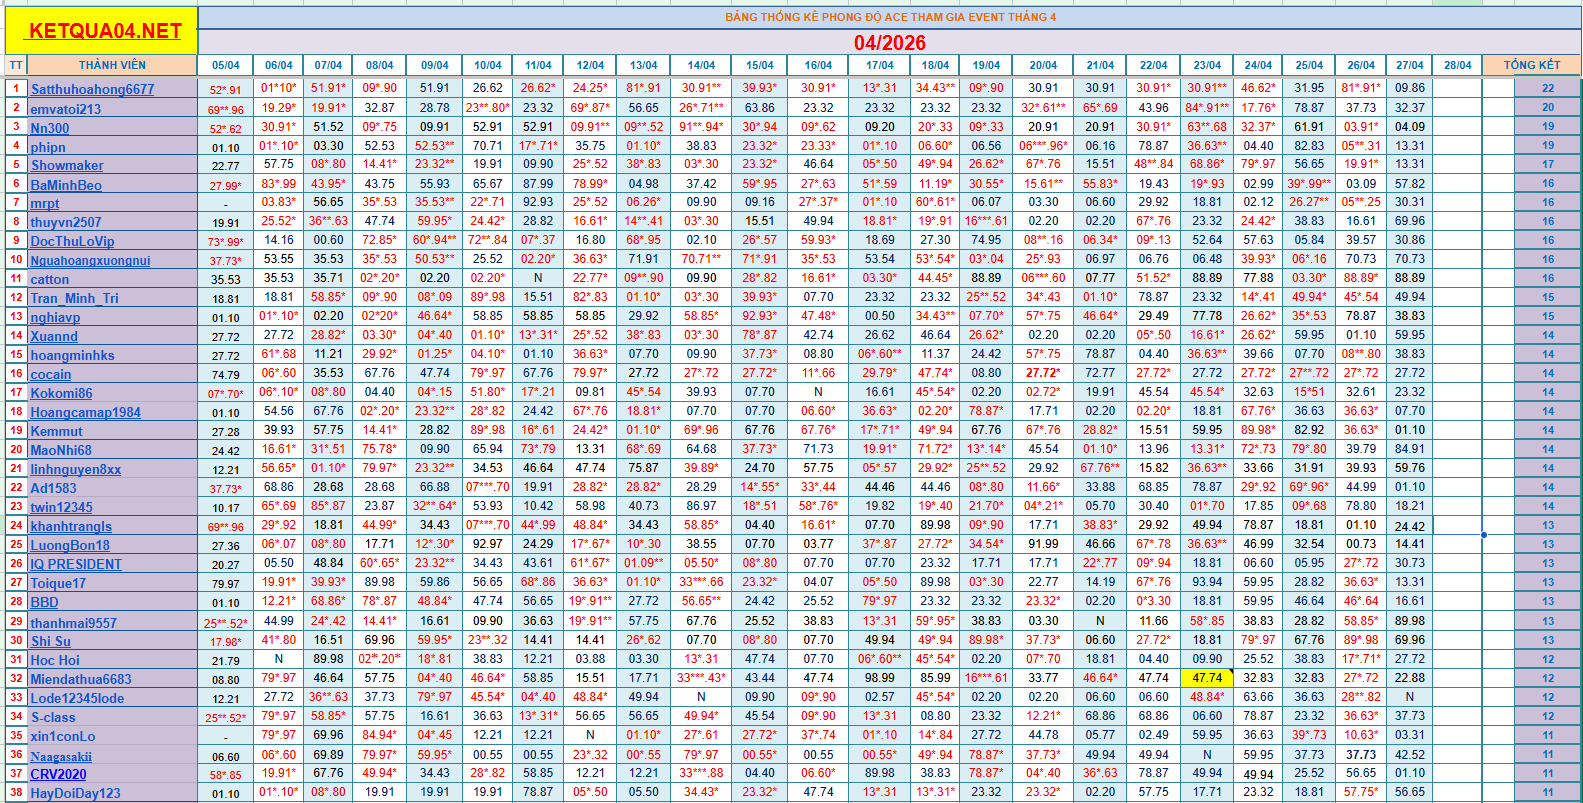Open member link cocain

click(50, 374)
